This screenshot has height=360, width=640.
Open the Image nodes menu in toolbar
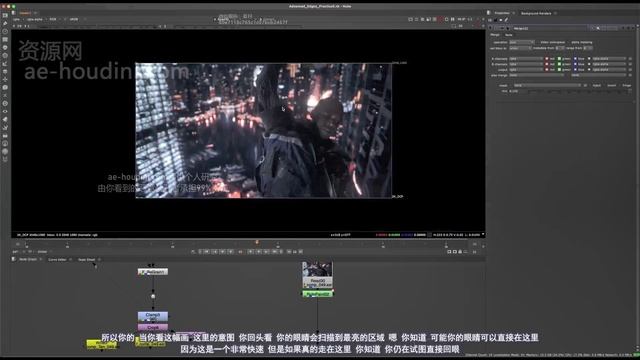[x=5, y=15]
